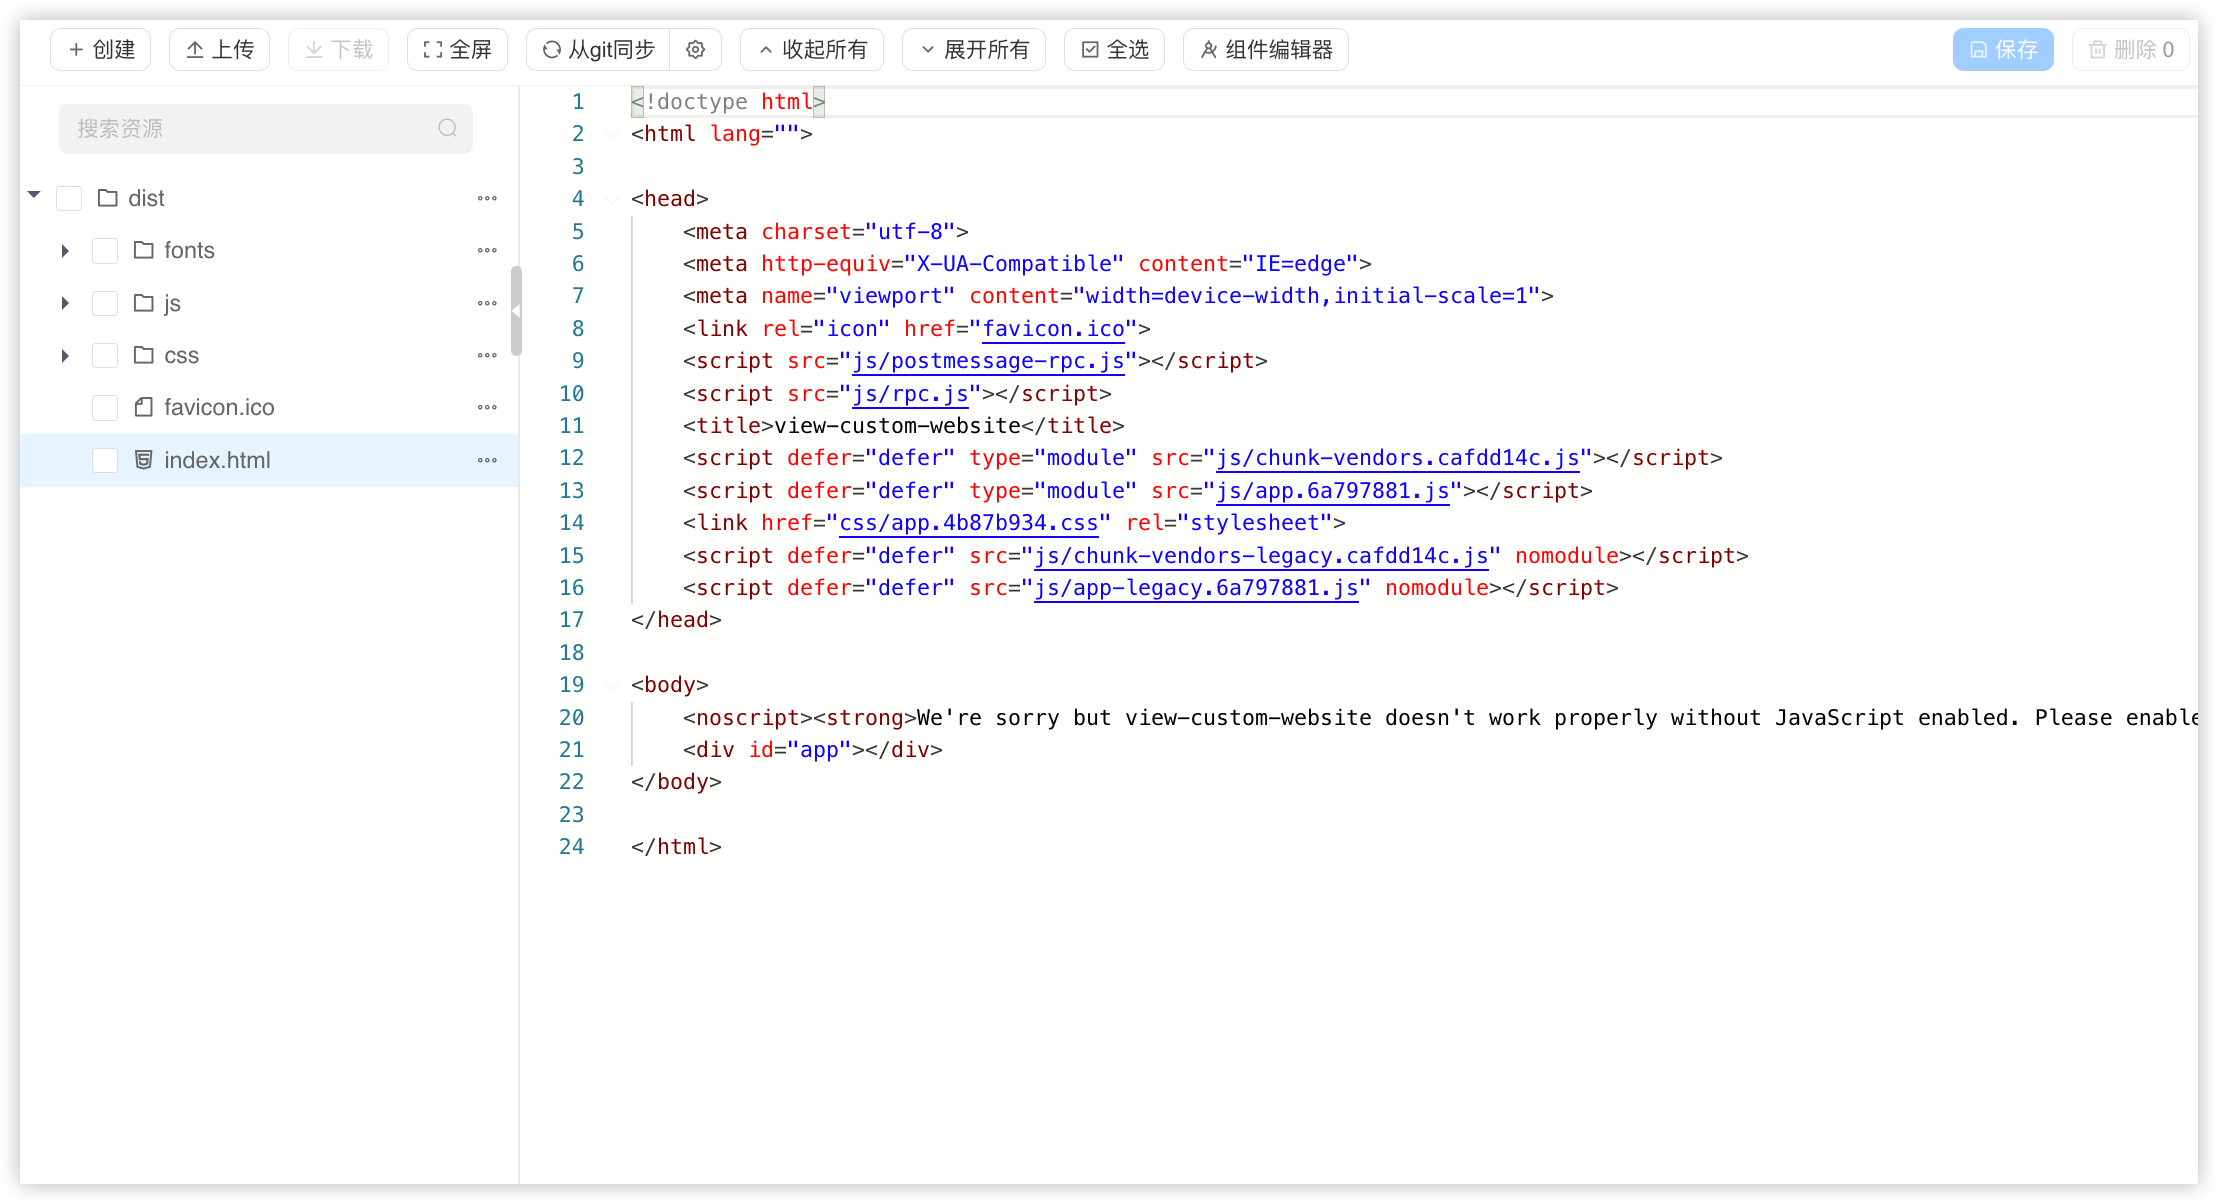The image size is (2218, 1204).
Task: Open git sync settings gear icon
Action: [x=696, y=50]
